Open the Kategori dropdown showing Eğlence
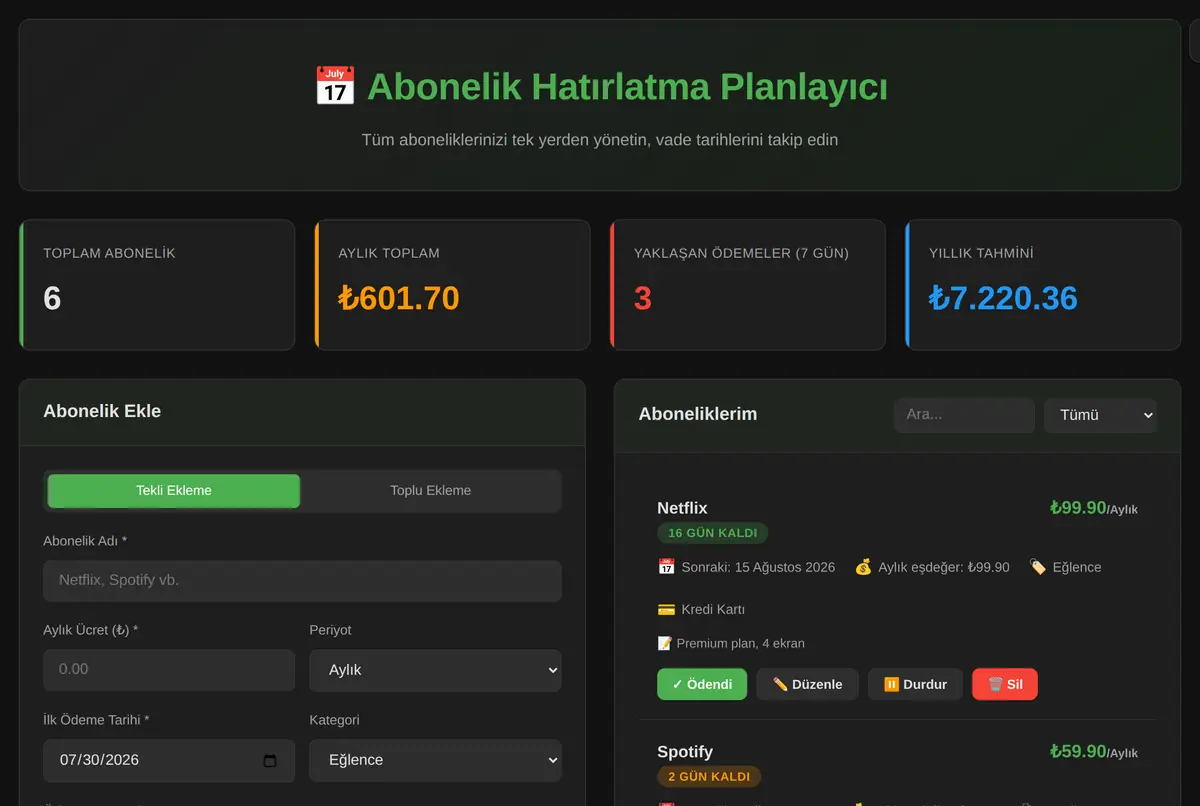The width and height of the screenshot is (1200, 806). coord(435,760)
